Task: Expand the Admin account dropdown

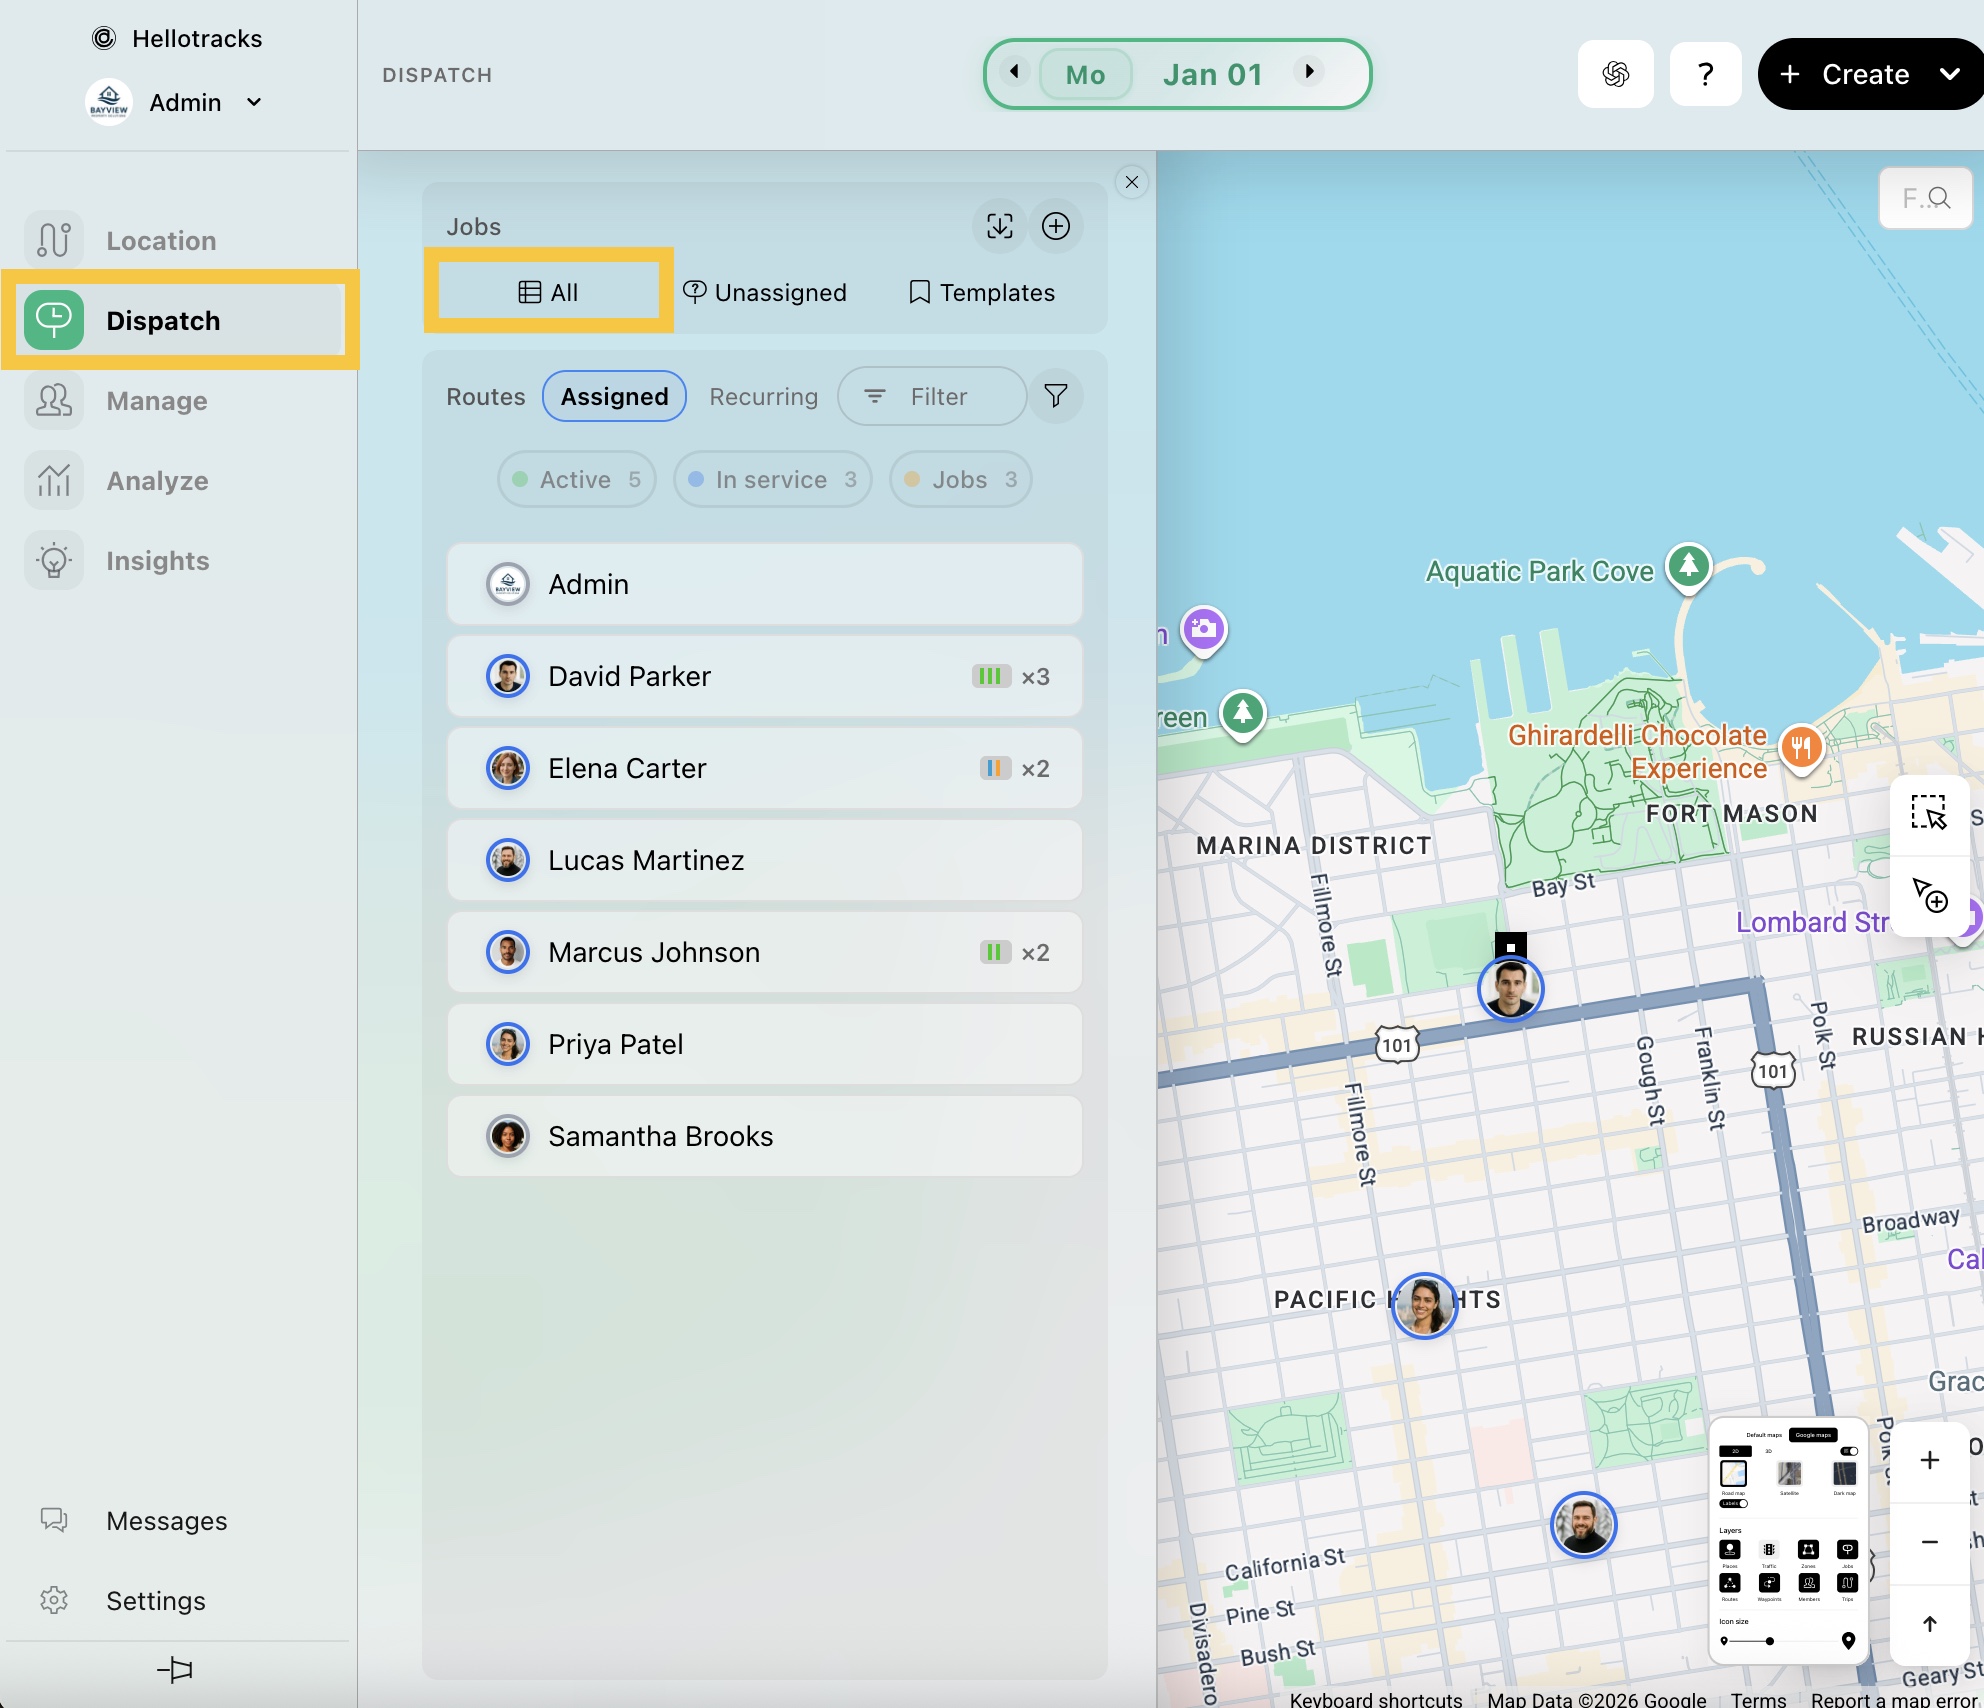Action: coord(254,102)
